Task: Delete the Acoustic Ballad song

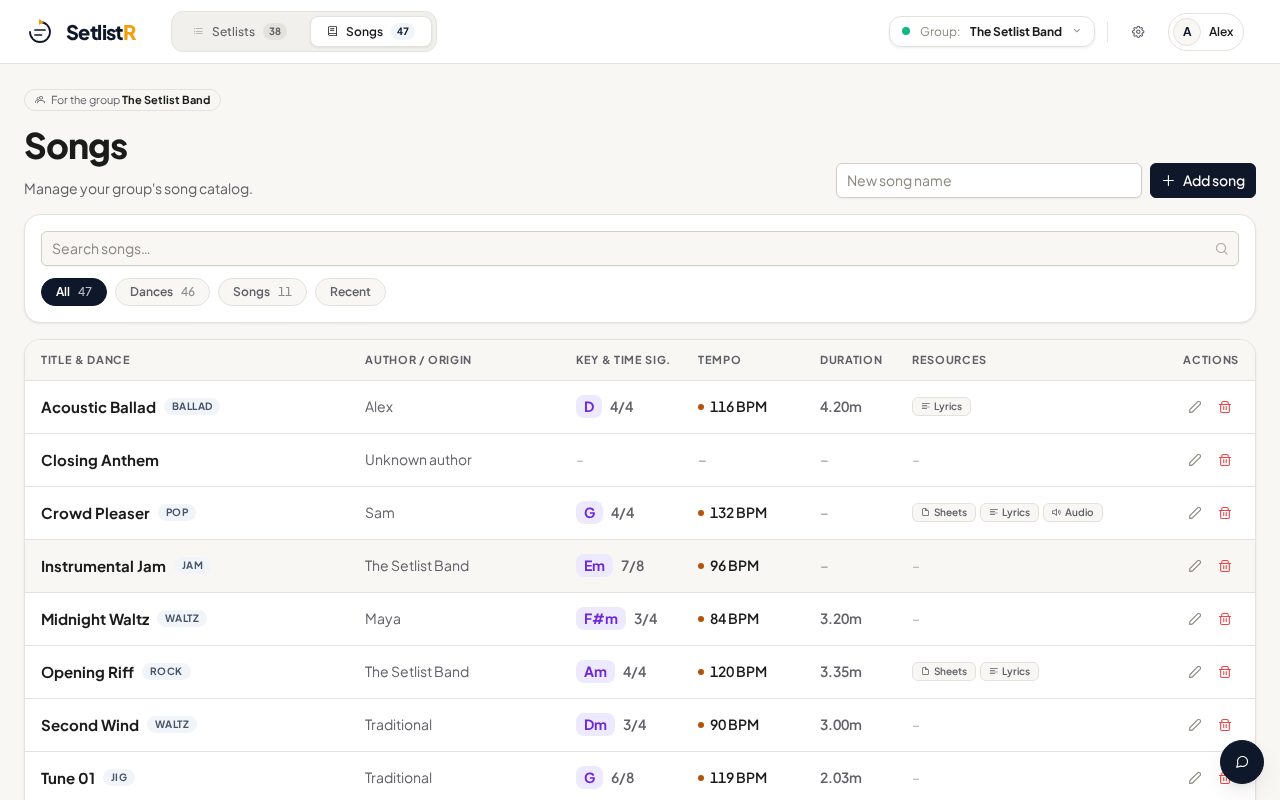Action: pos(1225,407)
